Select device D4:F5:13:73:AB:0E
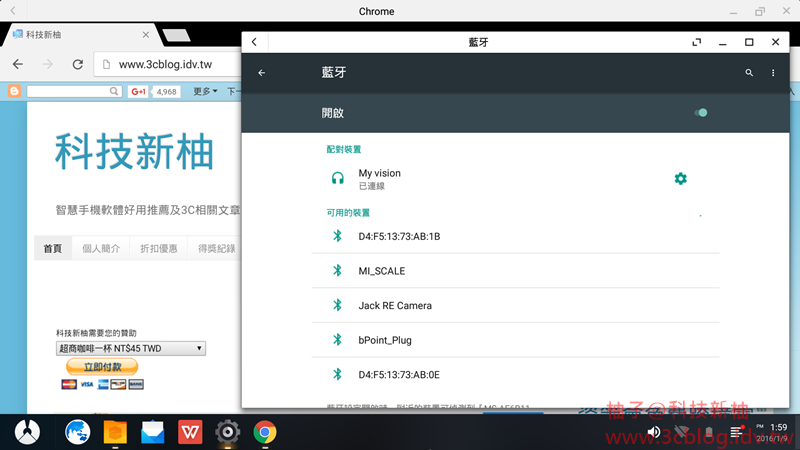Screen dimensions: 800x450 click(515, 374)
